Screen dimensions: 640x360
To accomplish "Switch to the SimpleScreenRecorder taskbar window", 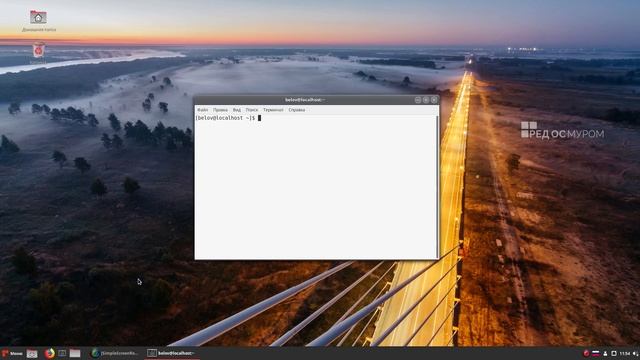I will [x=115, y=353].
